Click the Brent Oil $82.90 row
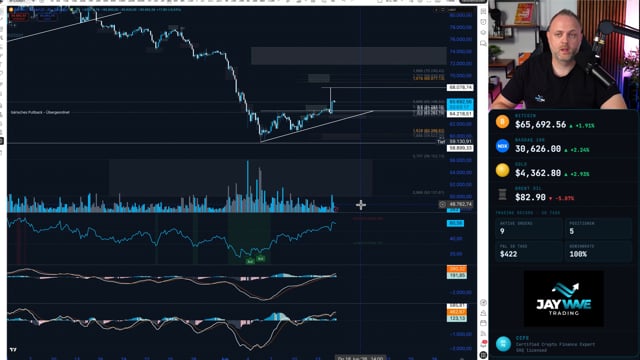 click(564, 194)
